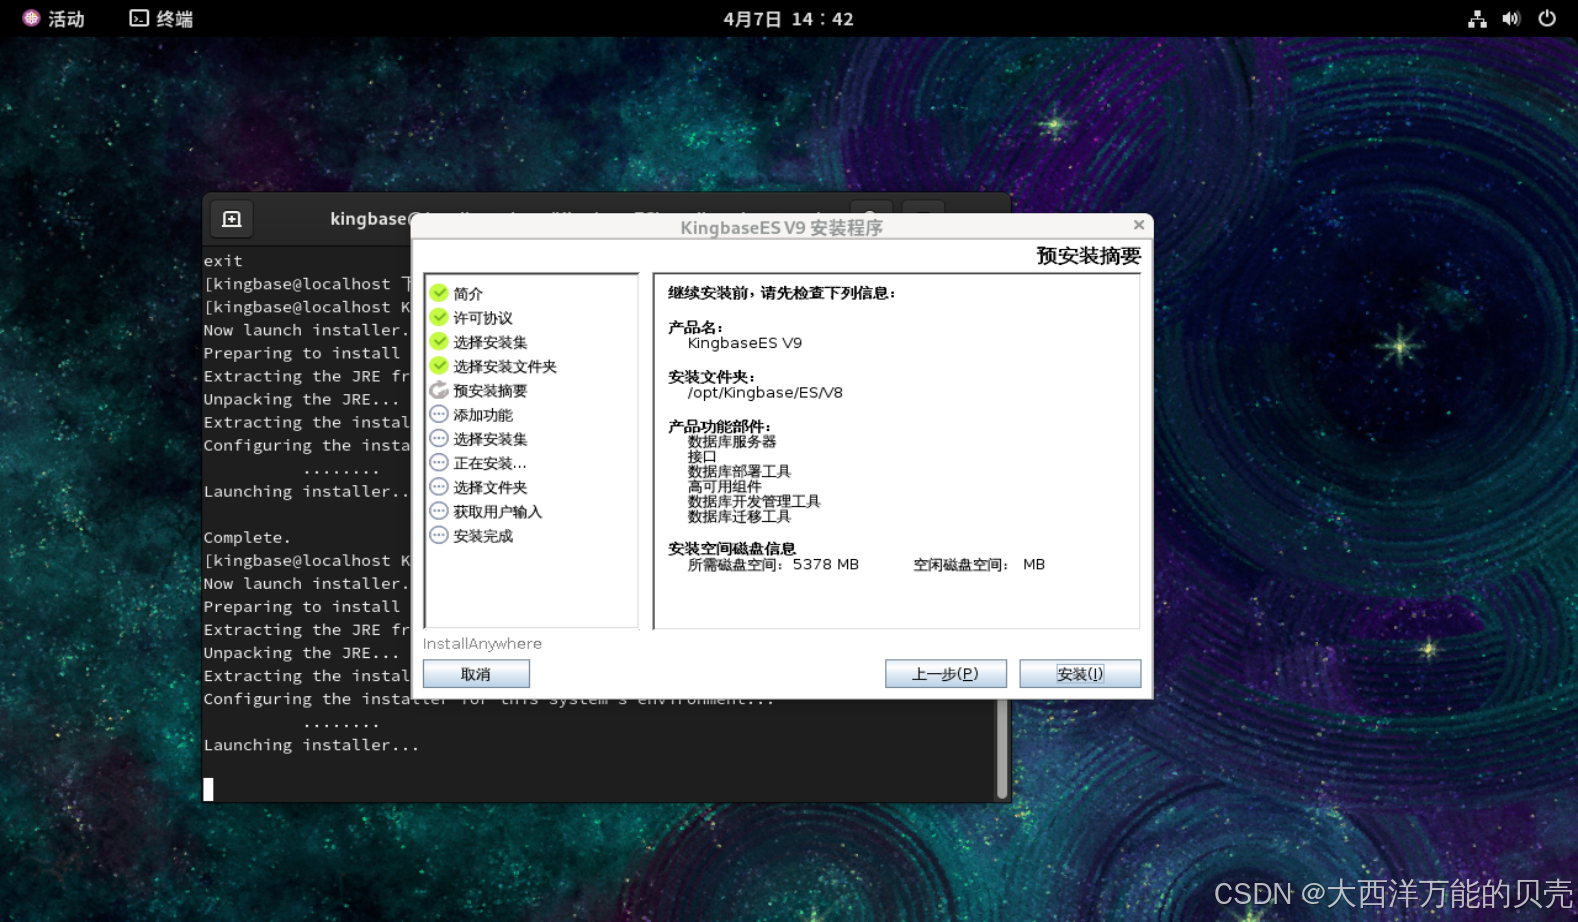Click the green checkmark icon beside 许可协议
The height and width of the screenshot is (922, 1578).
point(439,317)
